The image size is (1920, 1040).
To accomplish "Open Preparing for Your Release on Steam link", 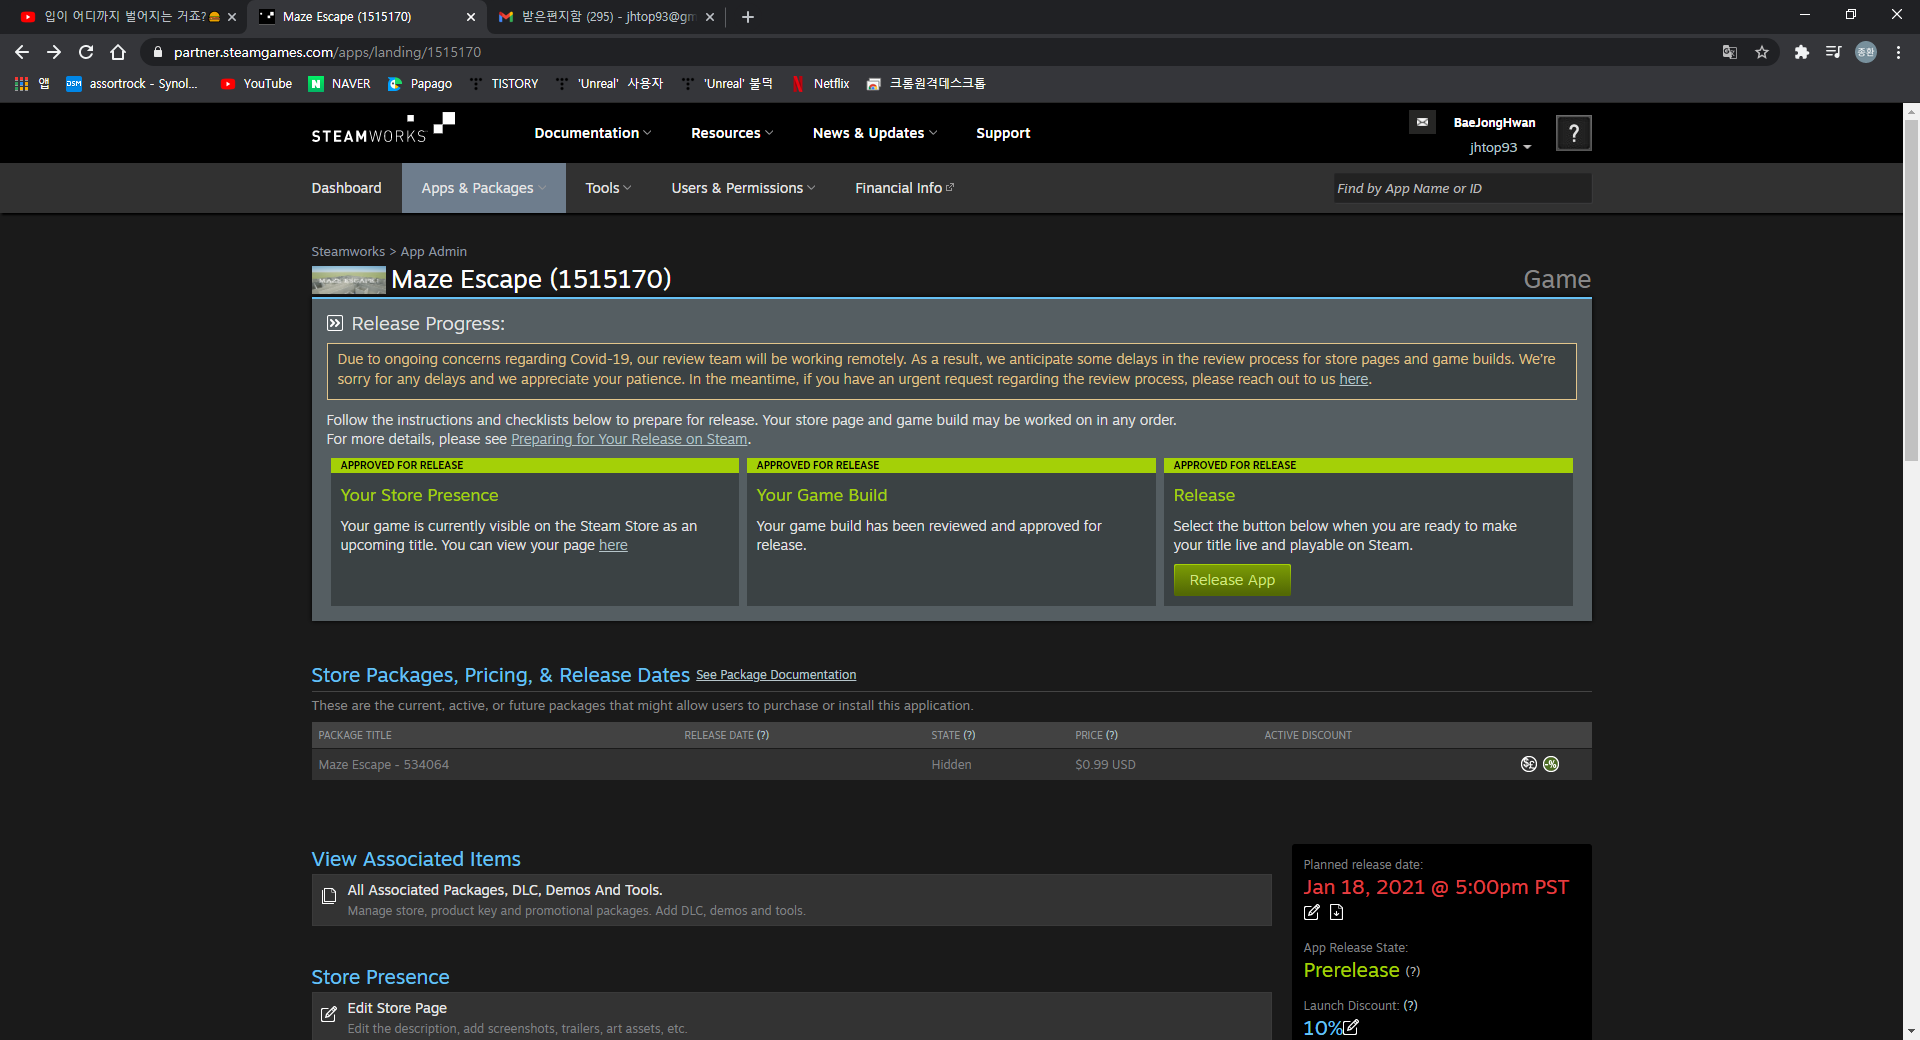I will [629, 439].
